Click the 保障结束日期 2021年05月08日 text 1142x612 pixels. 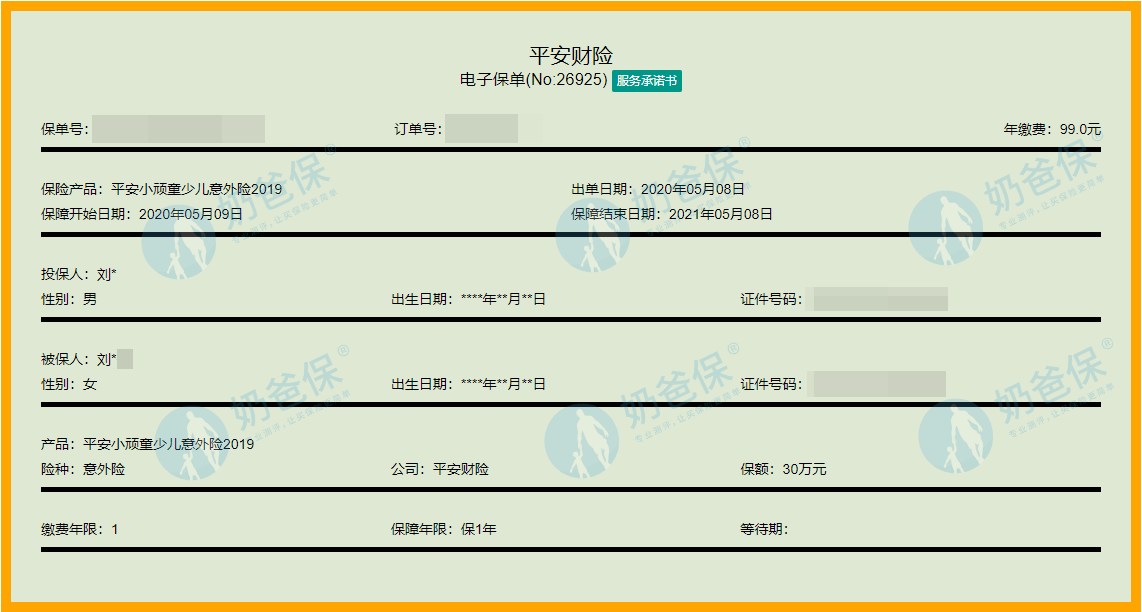[x=672, y=214]
